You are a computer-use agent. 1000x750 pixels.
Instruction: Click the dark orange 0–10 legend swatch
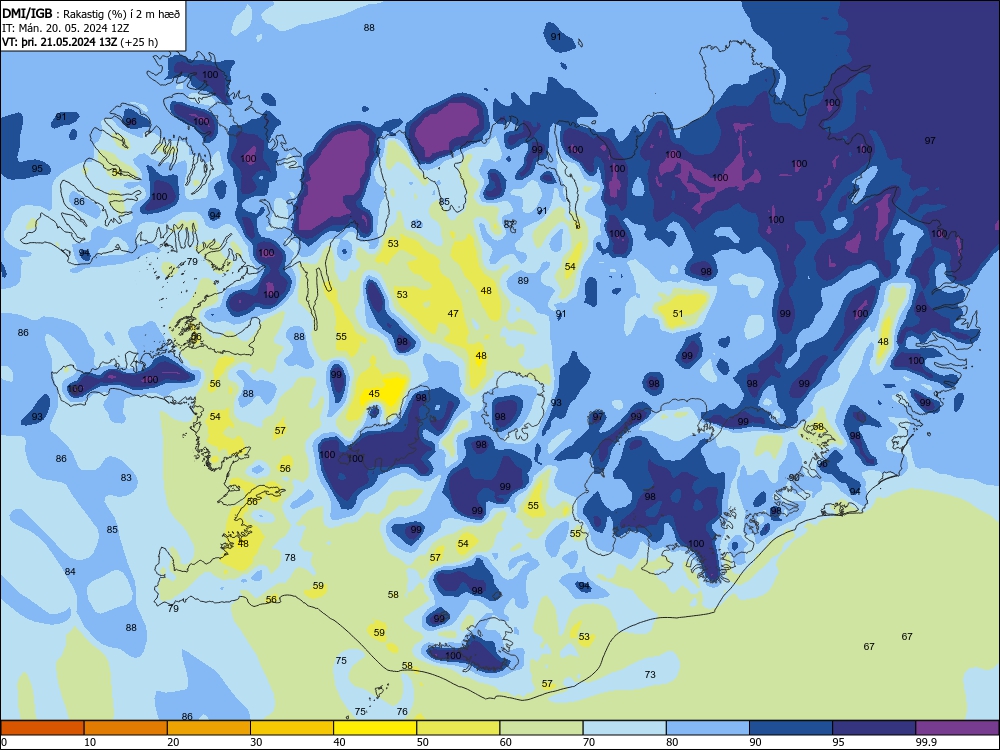point(42,728)
